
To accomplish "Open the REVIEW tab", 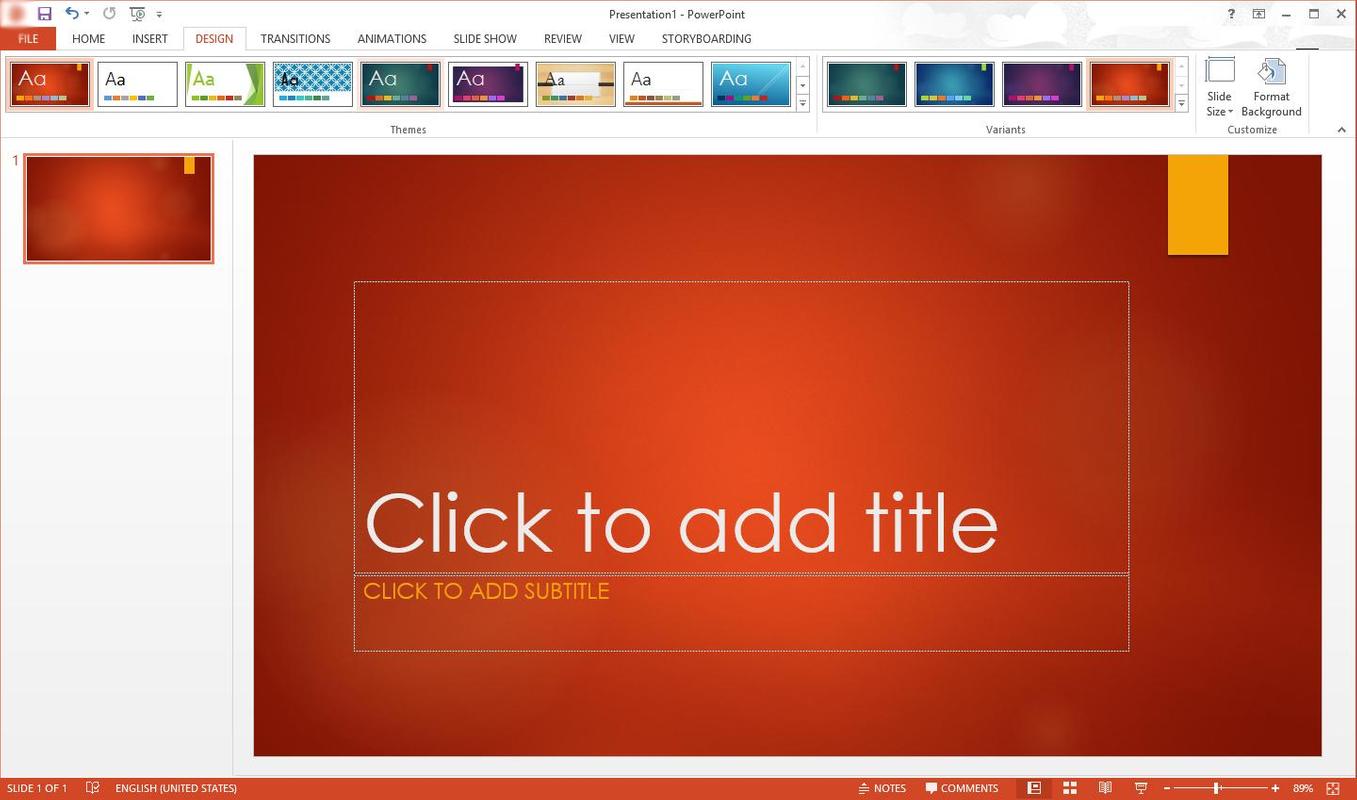I will click(x=563, y=39).
